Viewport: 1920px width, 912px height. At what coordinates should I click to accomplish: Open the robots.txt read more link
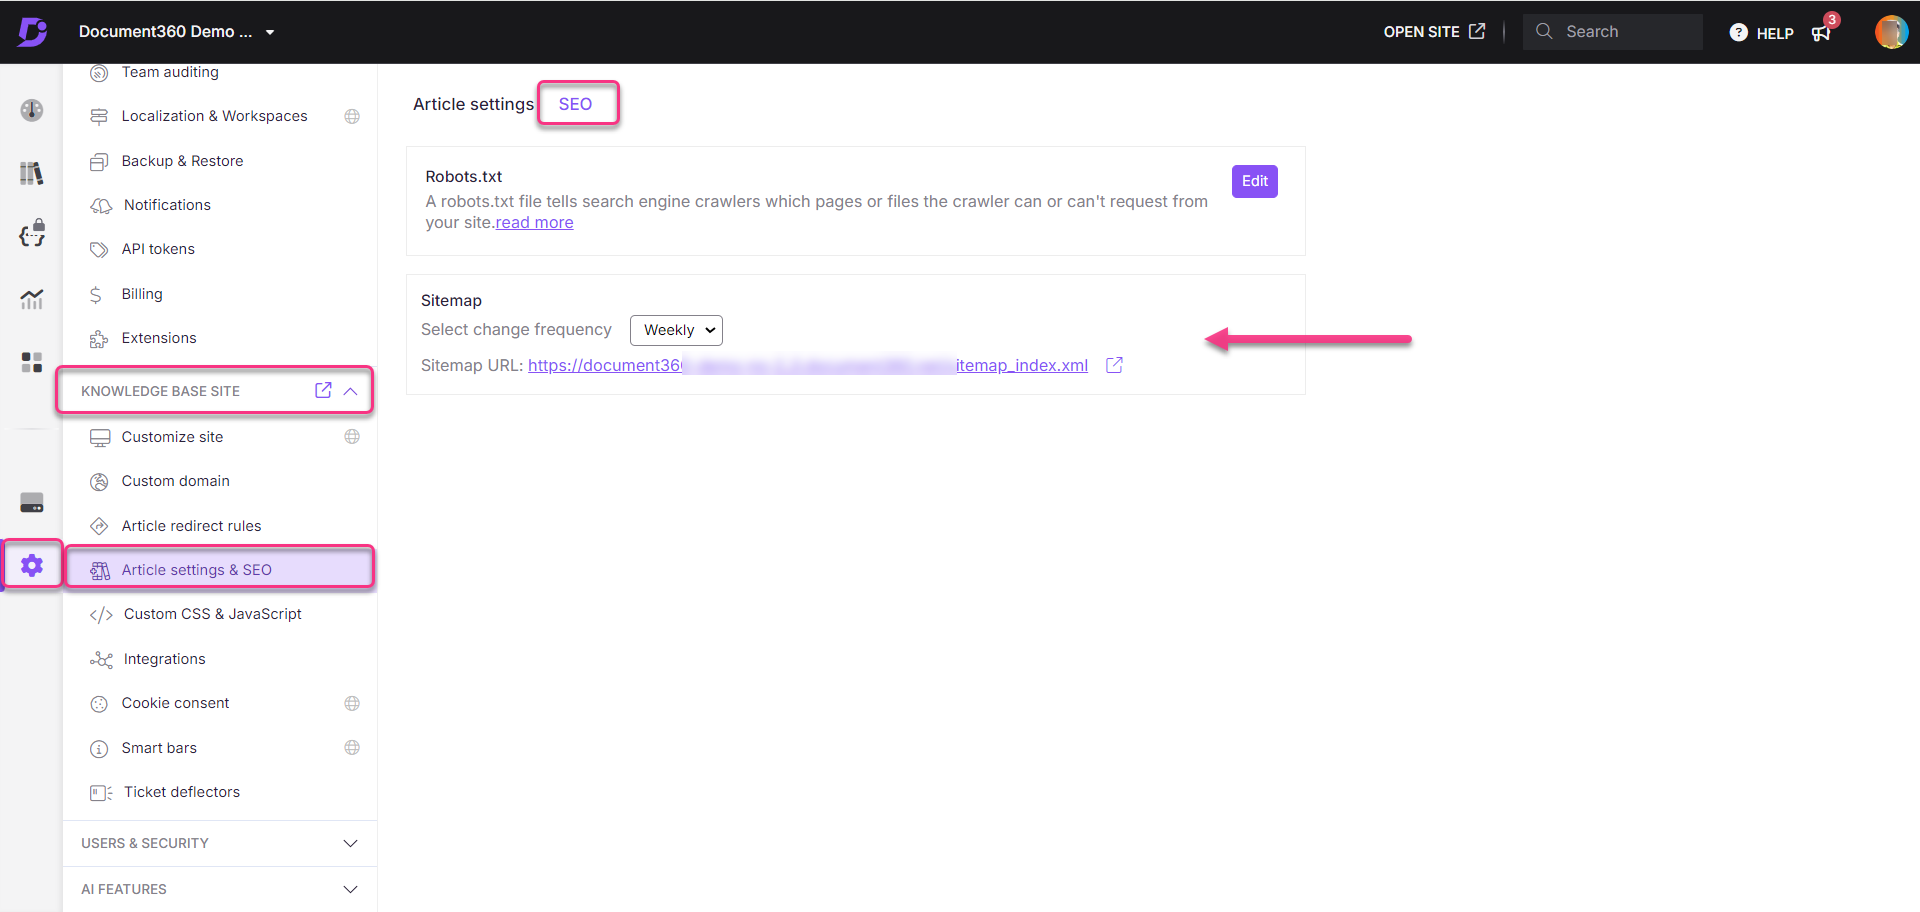pyautogui.click(x=534, y=223)
